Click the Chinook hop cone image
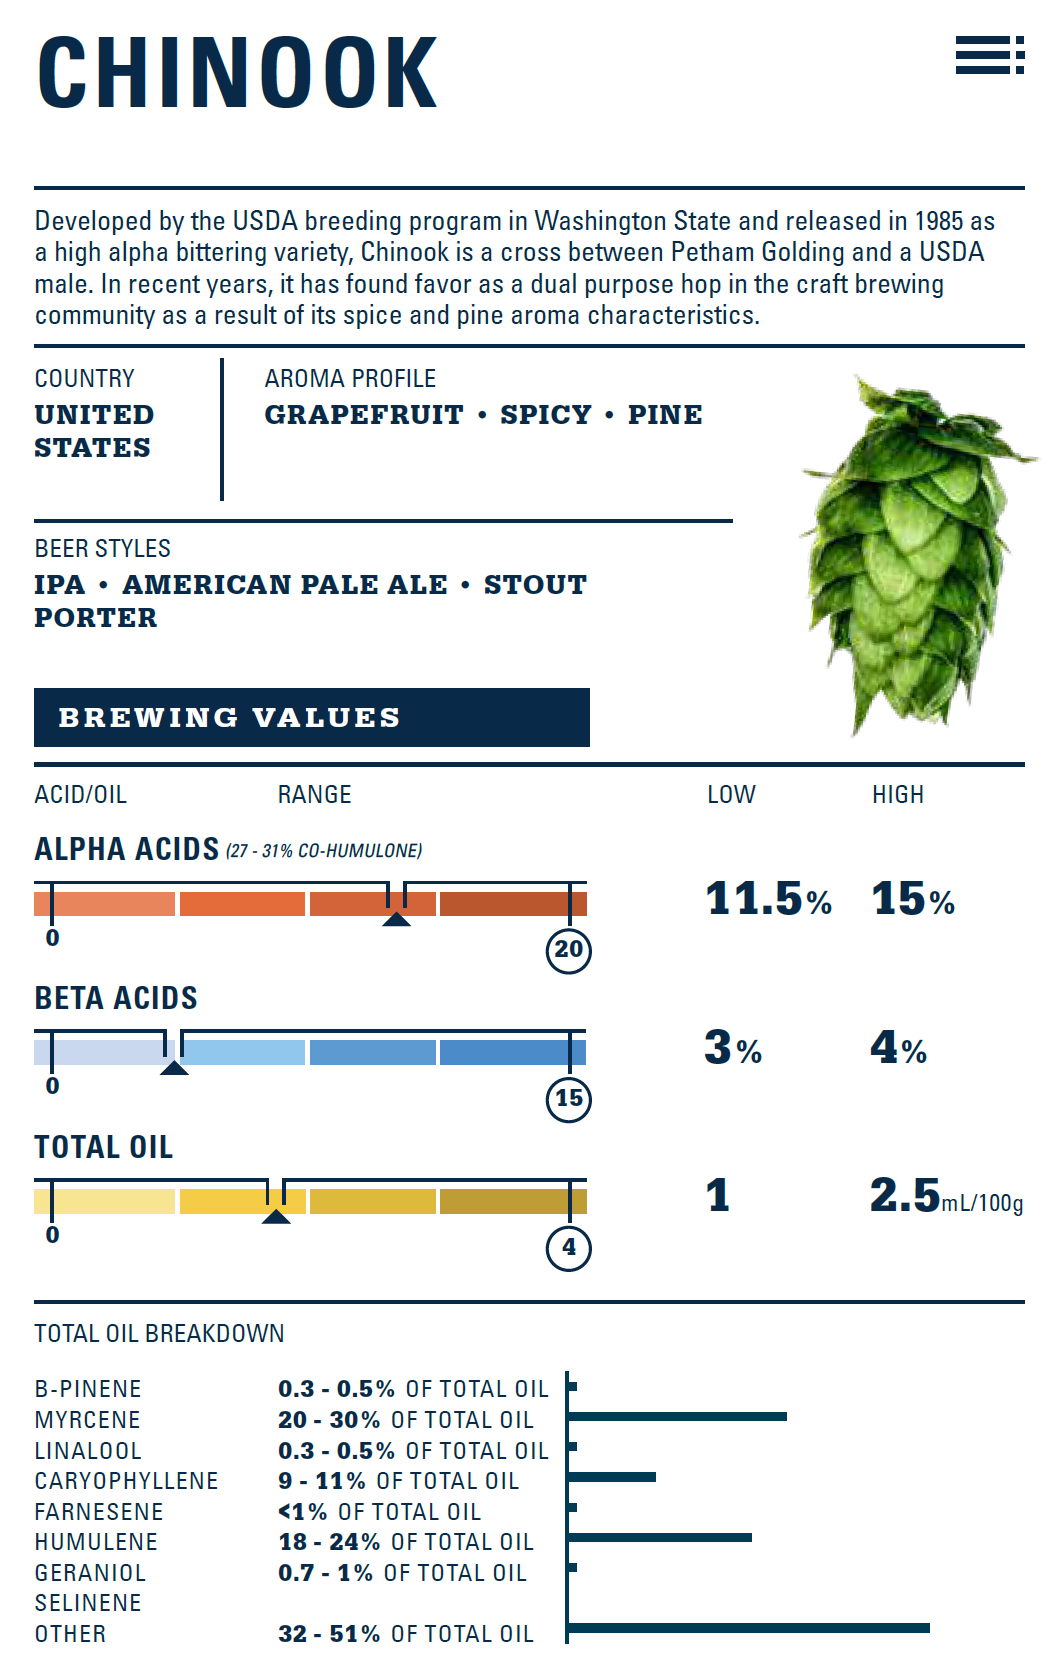 (x=910, y=556)
